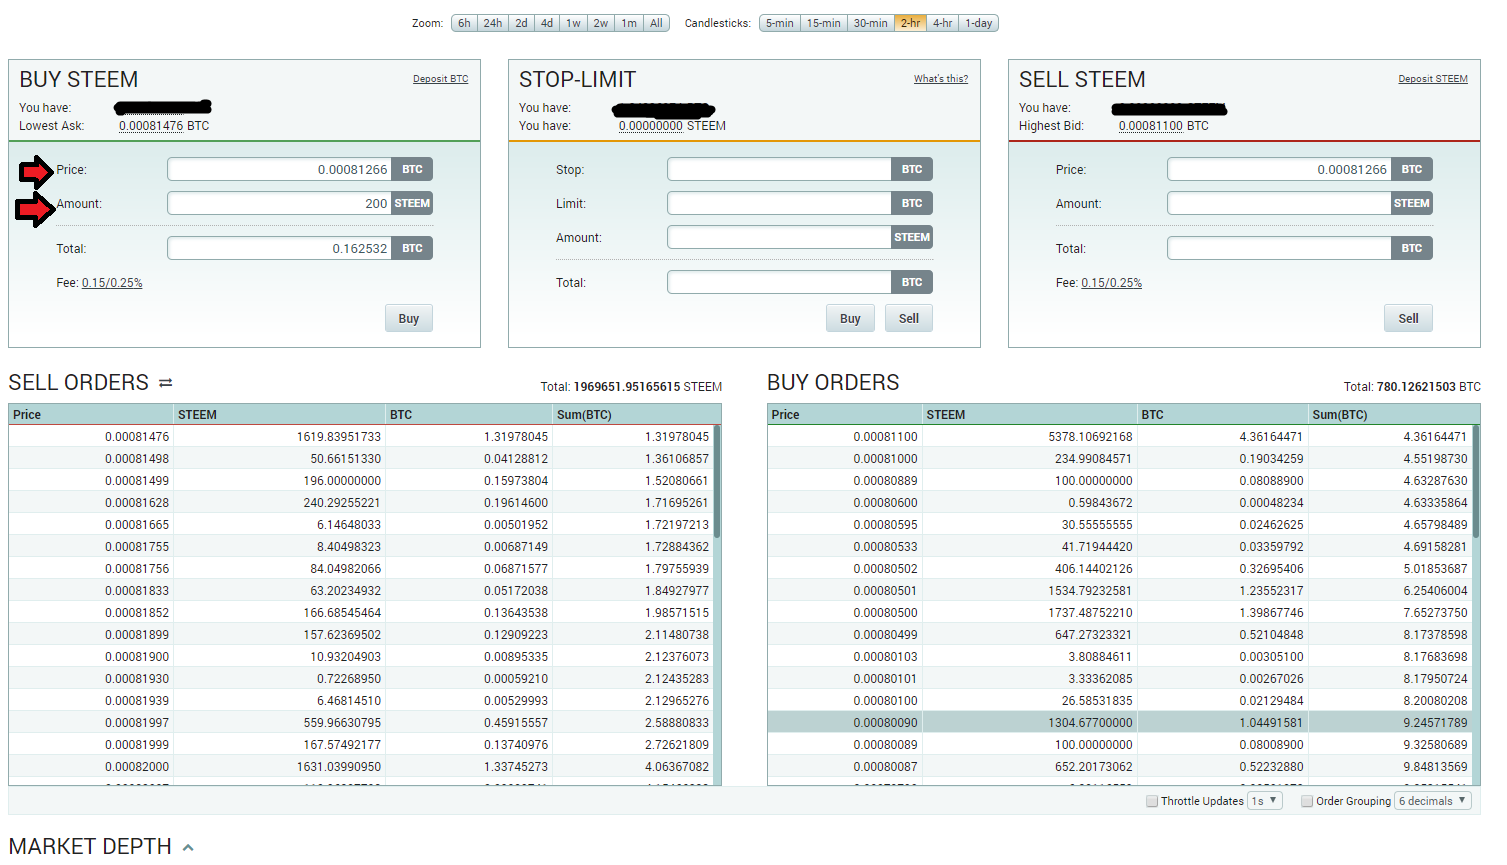This screenshot has width=1507, height=865.
Task: Select sell order at price 0.00081498
Action: click(362, 459)
